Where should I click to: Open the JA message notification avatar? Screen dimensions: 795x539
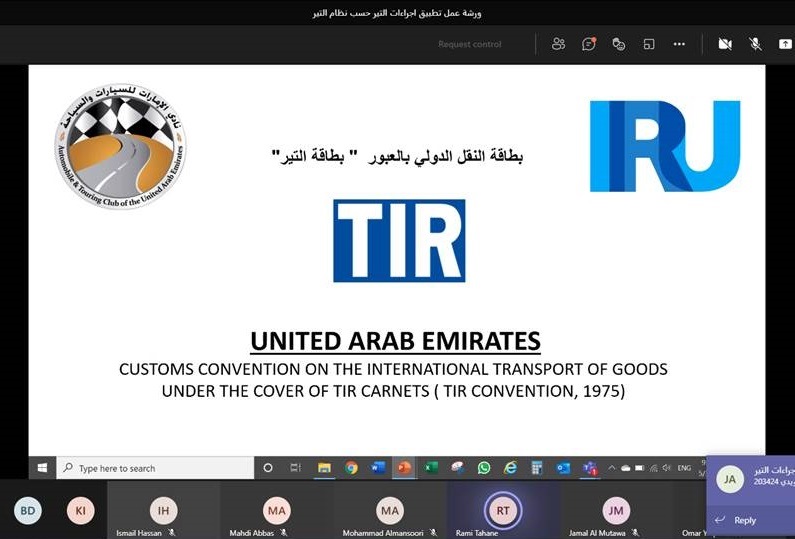(730, 479)
